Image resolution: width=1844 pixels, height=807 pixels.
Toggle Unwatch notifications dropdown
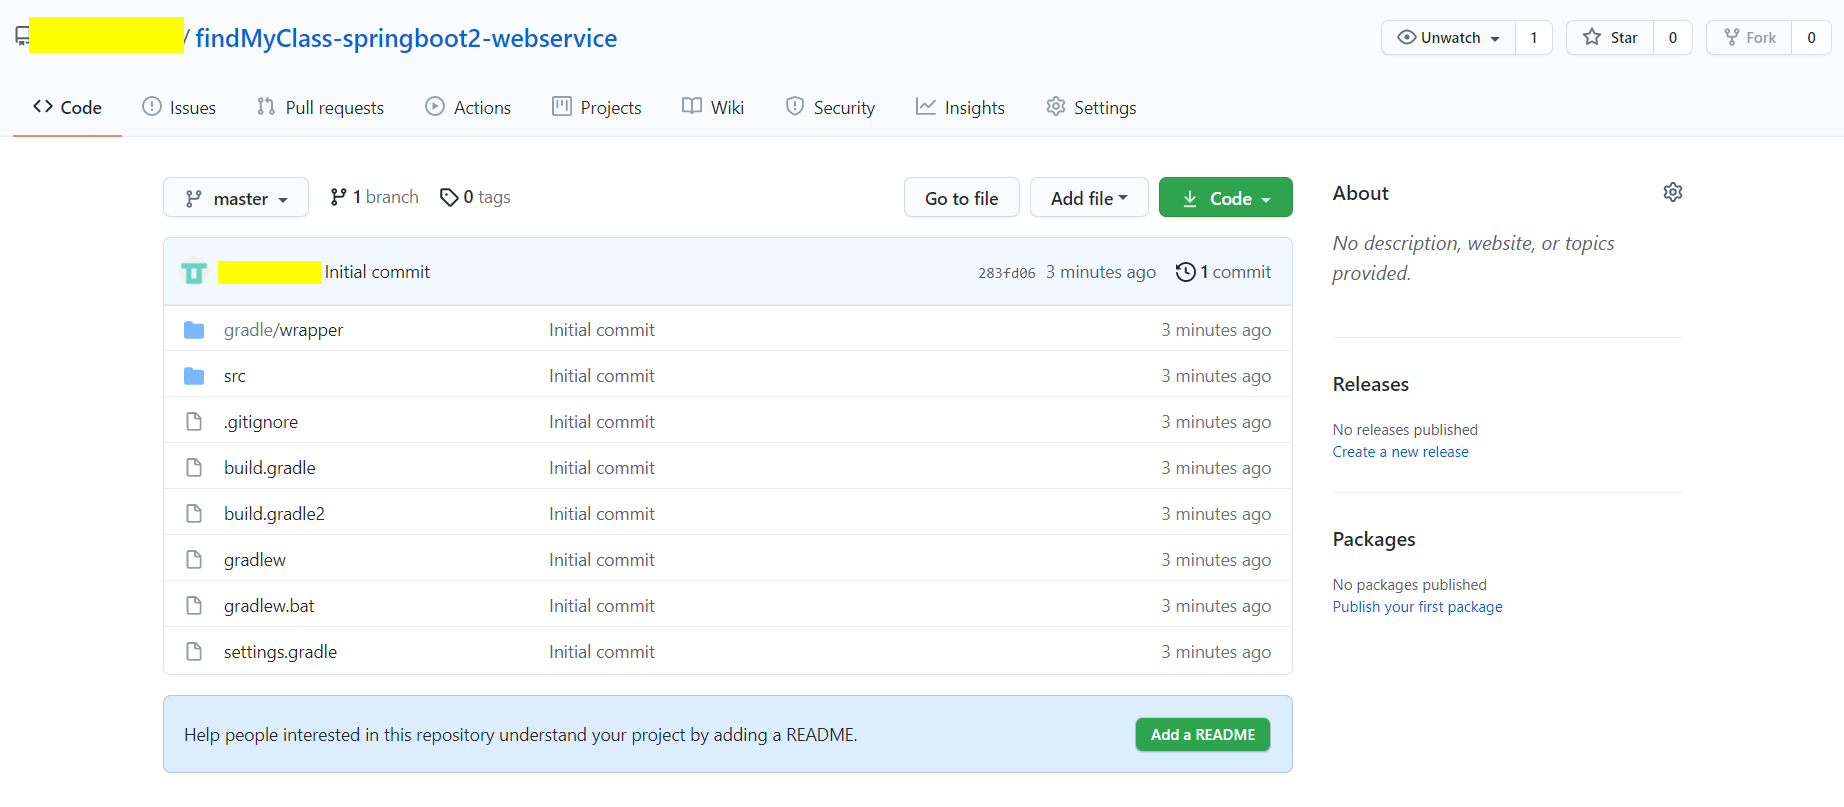(x=1448, y=38)
